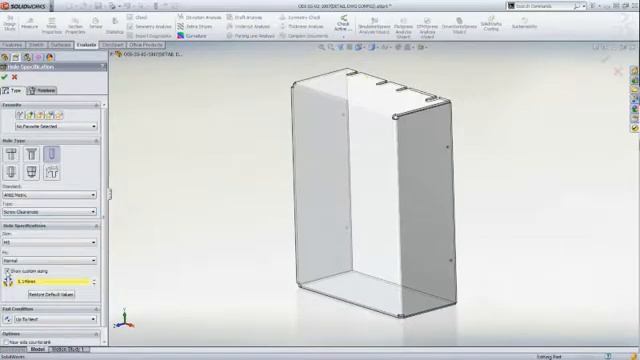This screenshot has width=640, height=360.
Task: Click the Apply Defaults favorite icon
Action: [20, 116]
